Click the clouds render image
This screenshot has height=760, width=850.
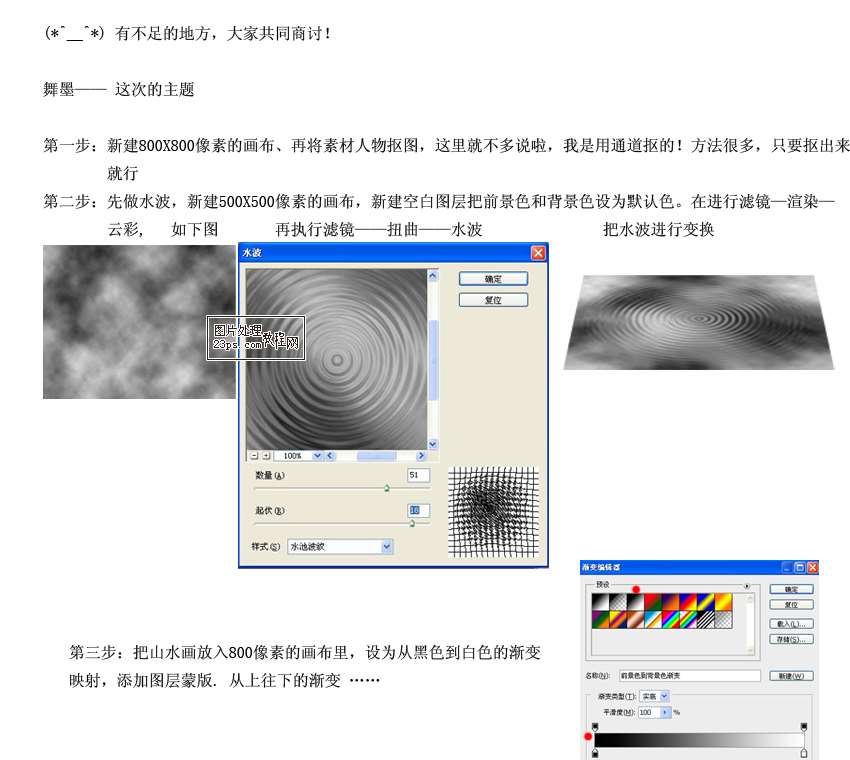pyautogui.click(x=139, y=322)
